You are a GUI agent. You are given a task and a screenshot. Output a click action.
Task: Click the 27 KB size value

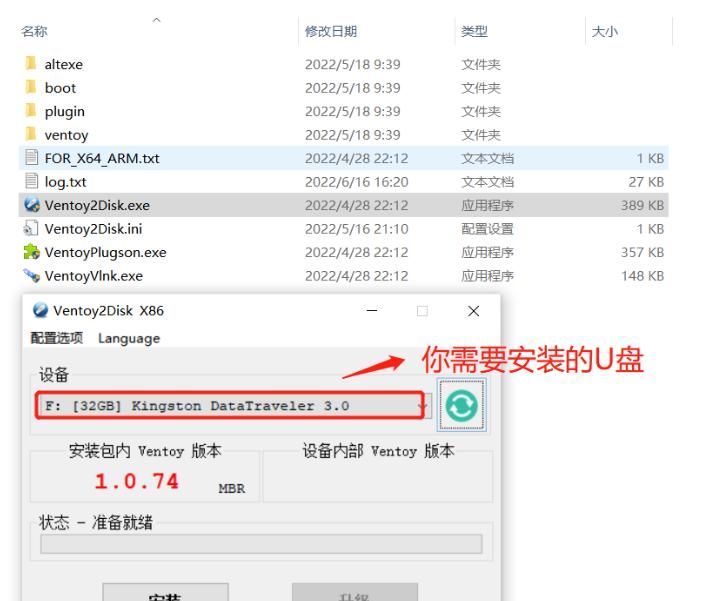[x=646, y=182]
